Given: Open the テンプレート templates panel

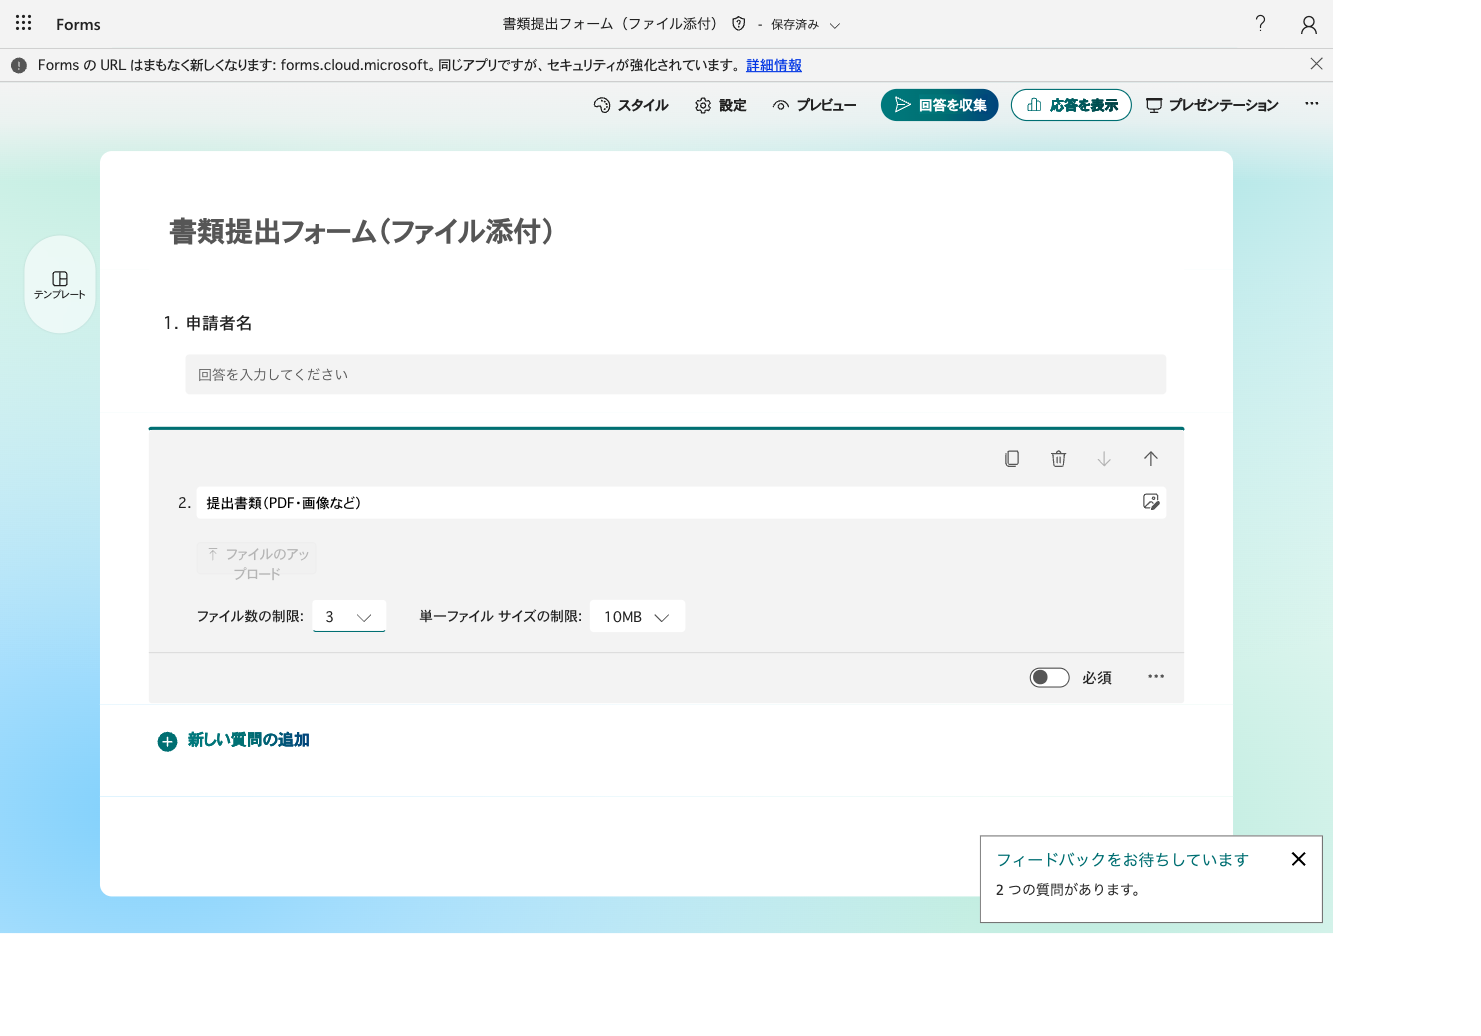Looking at the screenshot, I should (60, 285).
